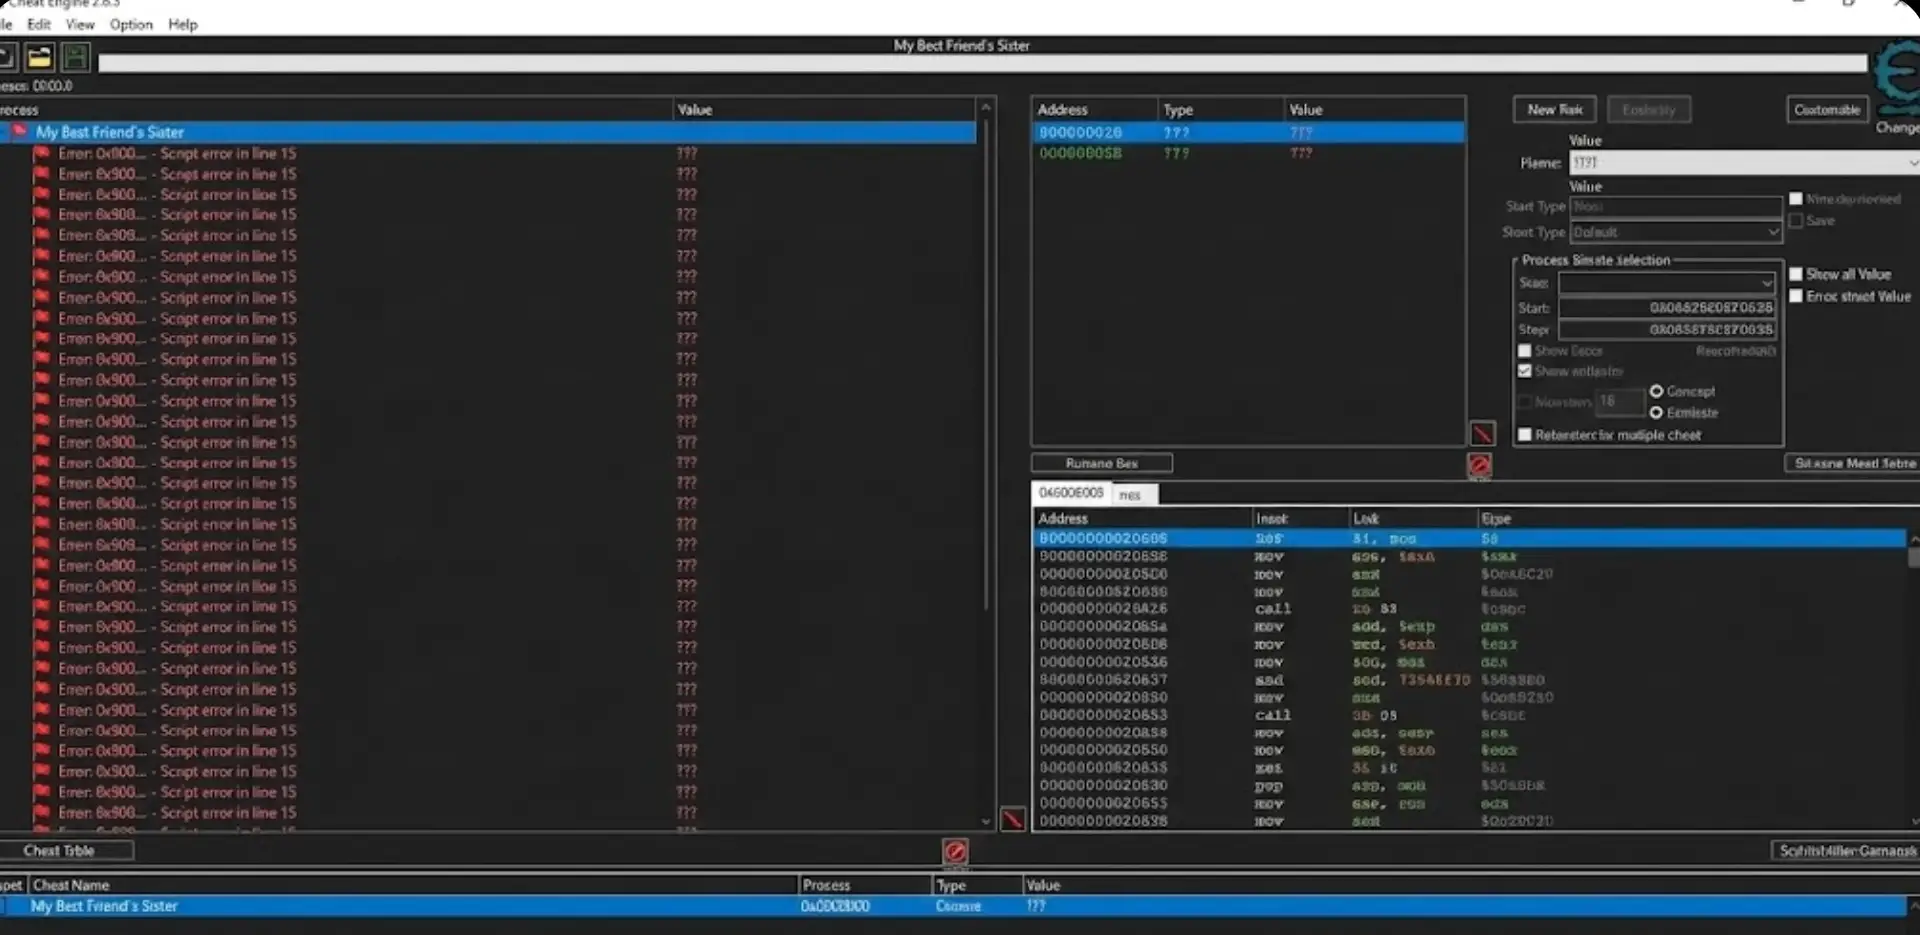
Task: Open the Name value dropdown at top right
Action: 1911,162
